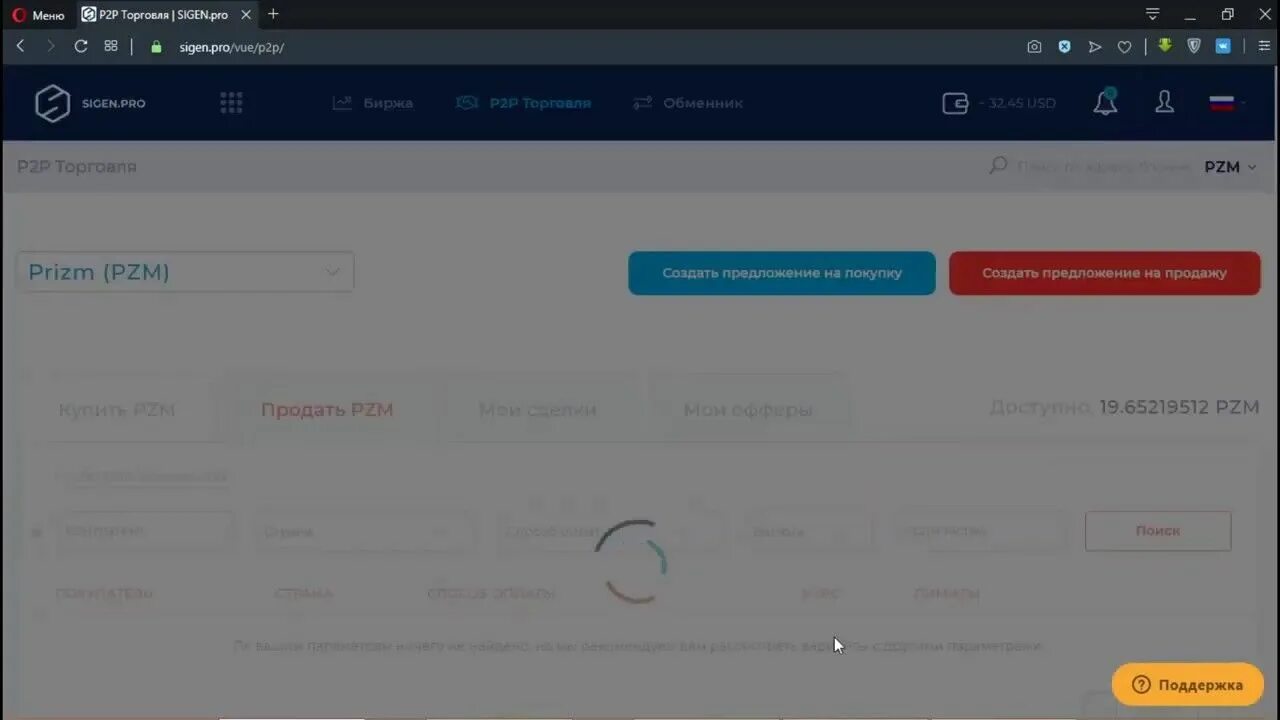
Task: Reload the sigen.pro page
Action: click(x=81, y=46)
